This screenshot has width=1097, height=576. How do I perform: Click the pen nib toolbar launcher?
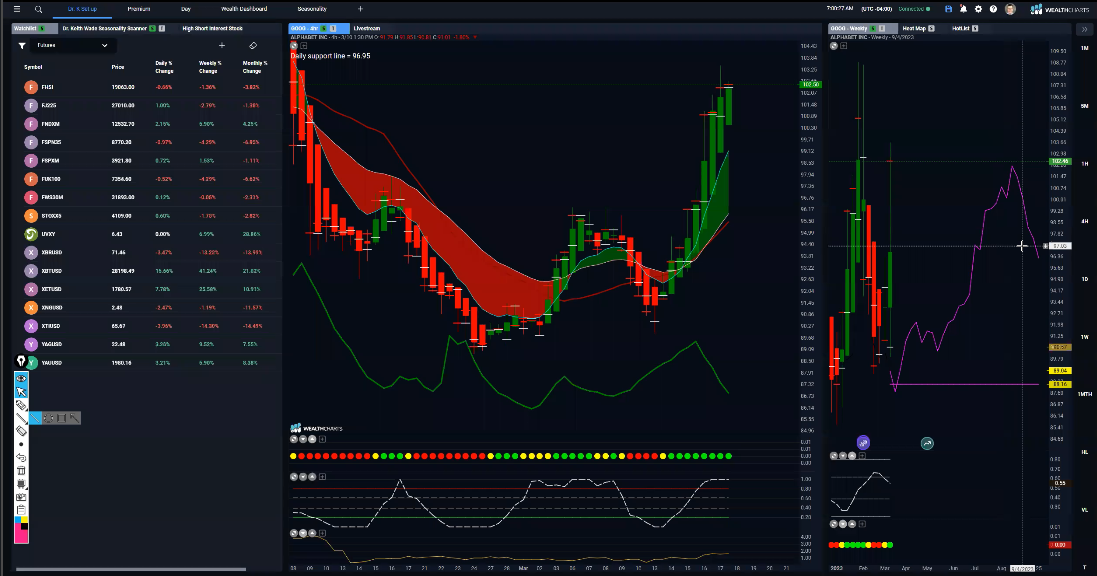21,362
